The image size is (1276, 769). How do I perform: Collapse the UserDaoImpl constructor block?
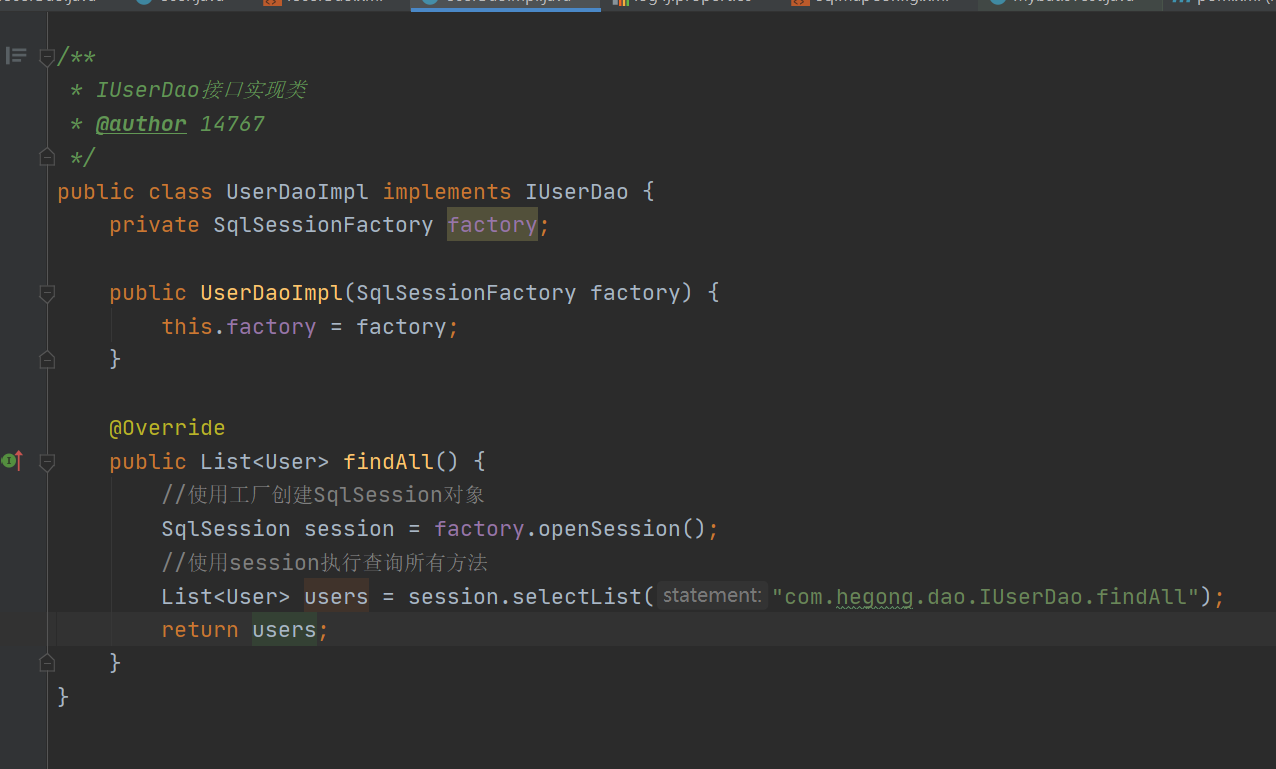click(47, 293)
